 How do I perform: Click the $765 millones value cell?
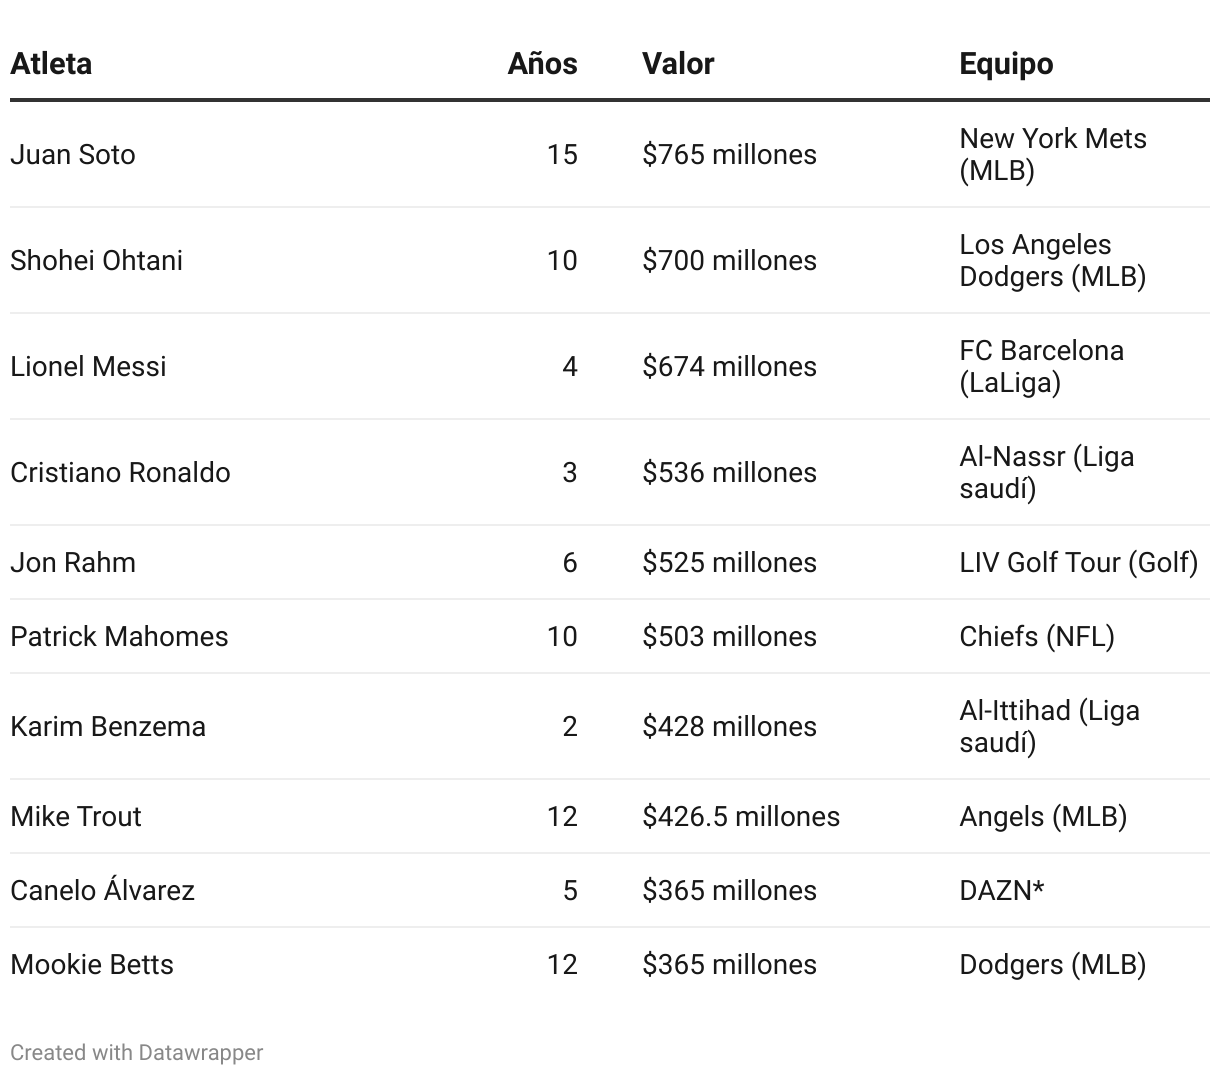click(729, 154)
